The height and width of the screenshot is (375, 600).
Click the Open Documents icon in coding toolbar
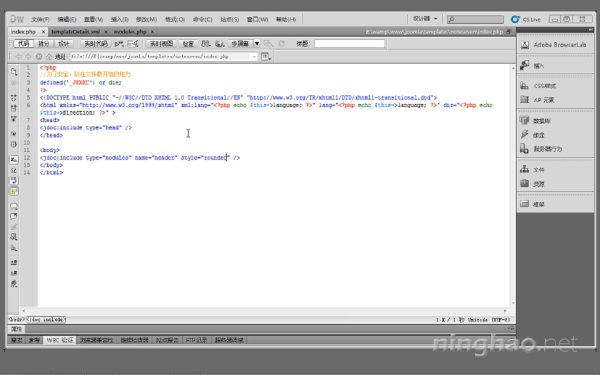(14, 72)
